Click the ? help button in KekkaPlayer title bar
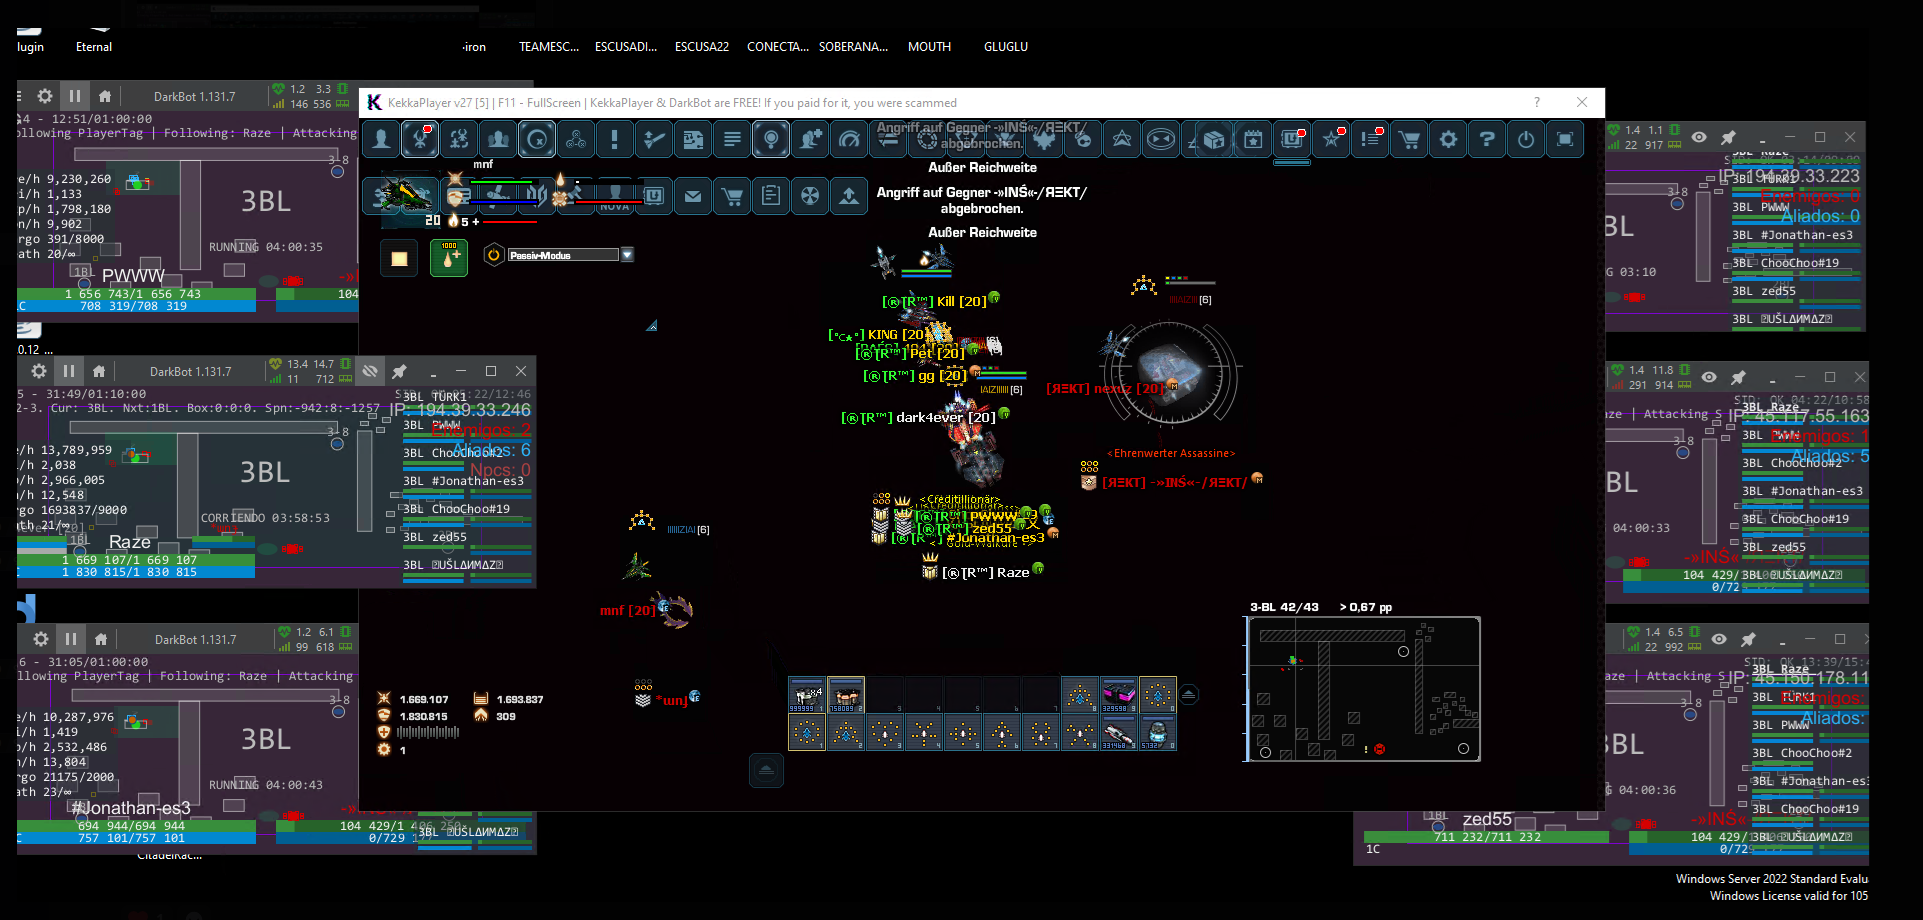The image size is (1923, 920). tap(1537, 102)
